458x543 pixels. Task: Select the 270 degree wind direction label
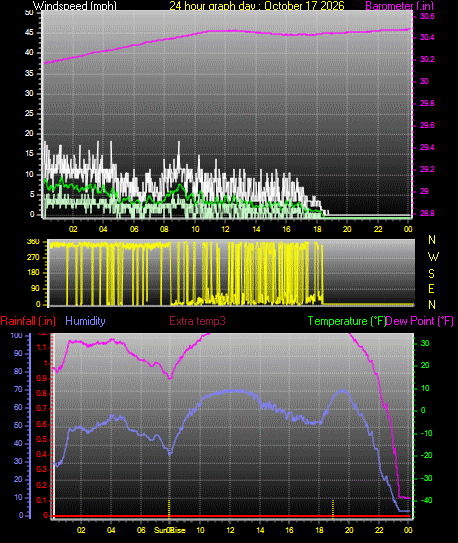point(33,257)
